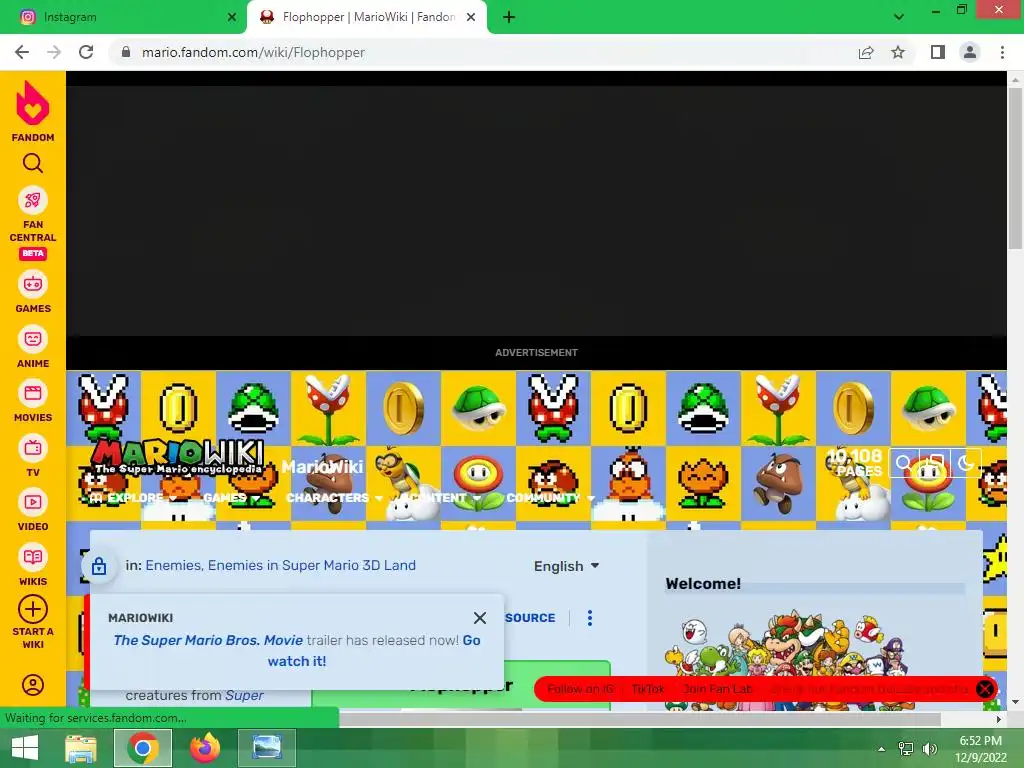Open the volume control tray icon
1024x768 pixels.
[x=929, y=748]
